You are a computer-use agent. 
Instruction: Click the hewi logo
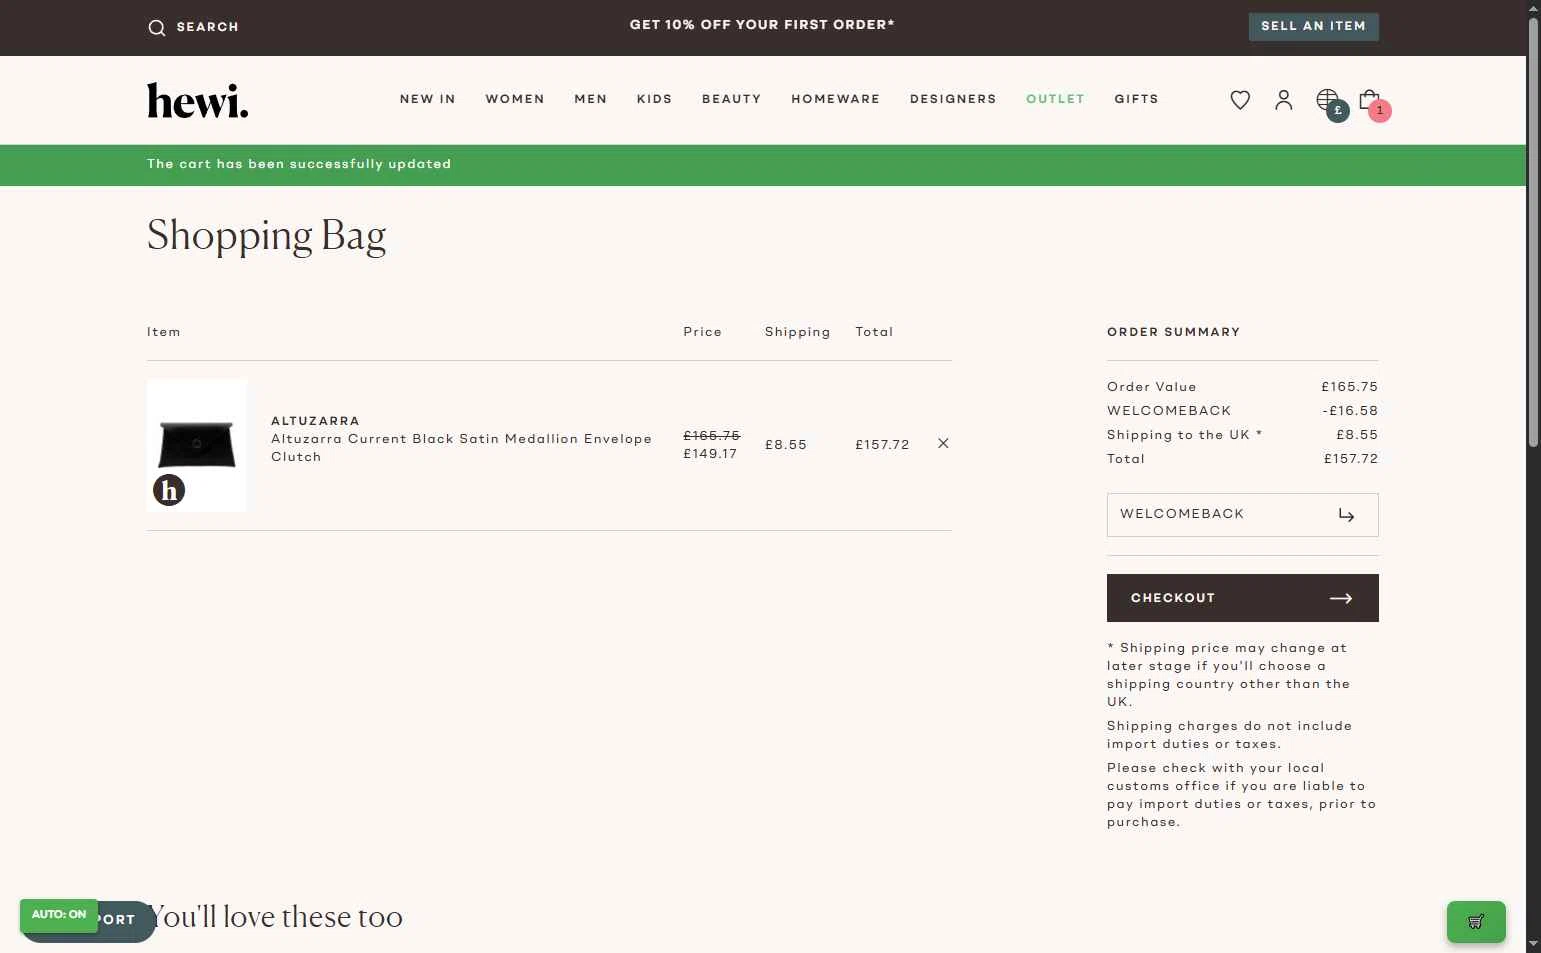click(x=197, y=100)
